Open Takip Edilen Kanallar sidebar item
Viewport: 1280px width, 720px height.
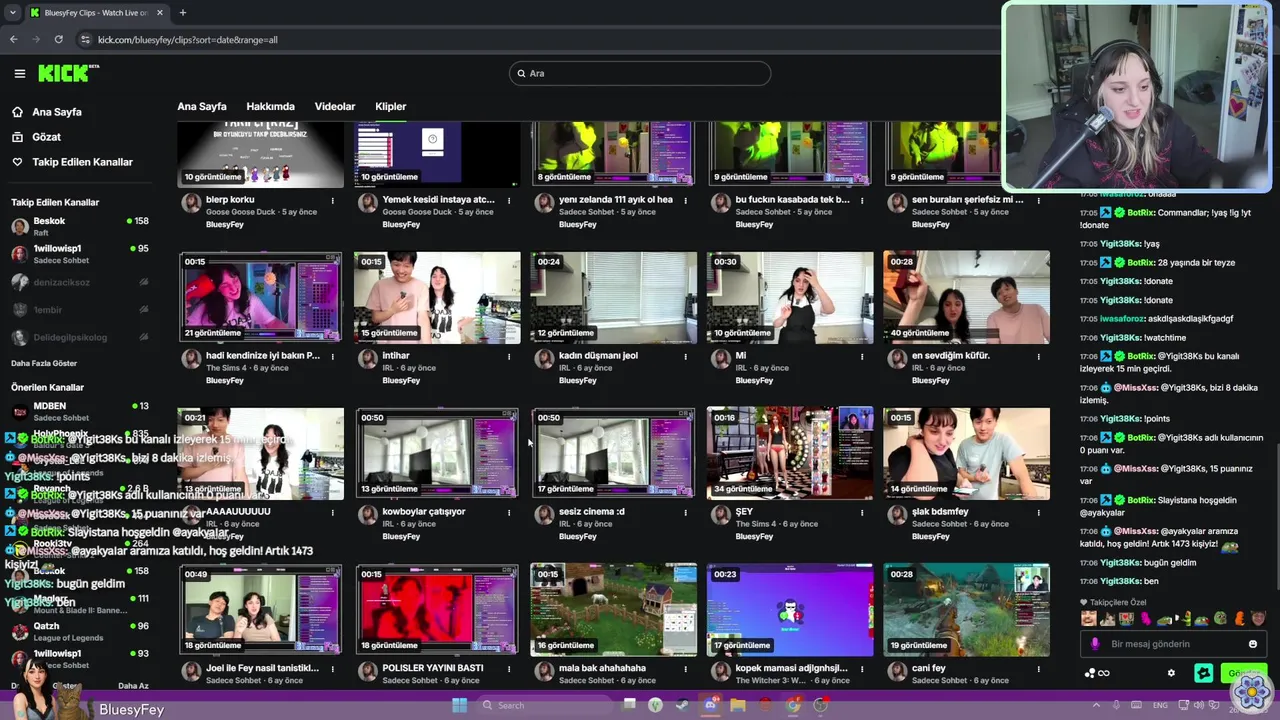click(82, 162)
